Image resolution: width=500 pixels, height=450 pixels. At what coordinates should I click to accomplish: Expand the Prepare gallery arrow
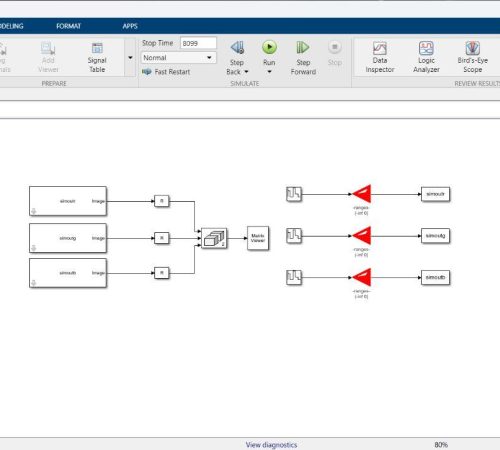pyautogui.click(x=130, y=58)
